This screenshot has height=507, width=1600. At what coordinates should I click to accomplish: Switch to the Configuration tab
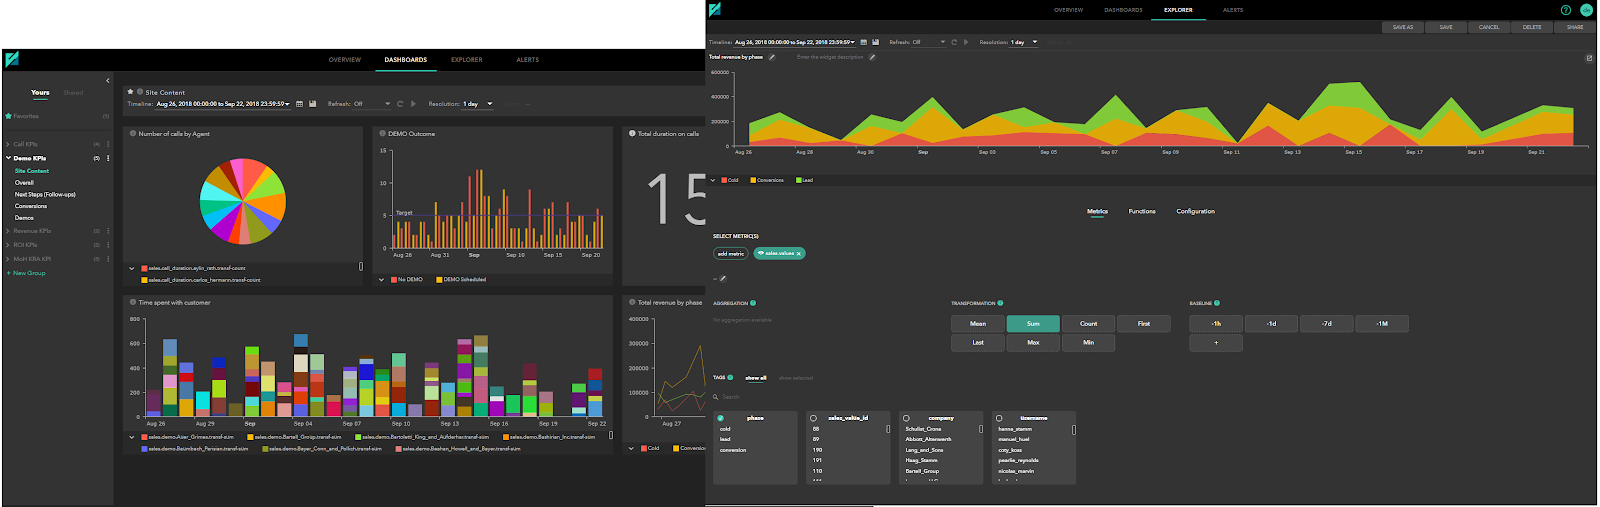1195,211
